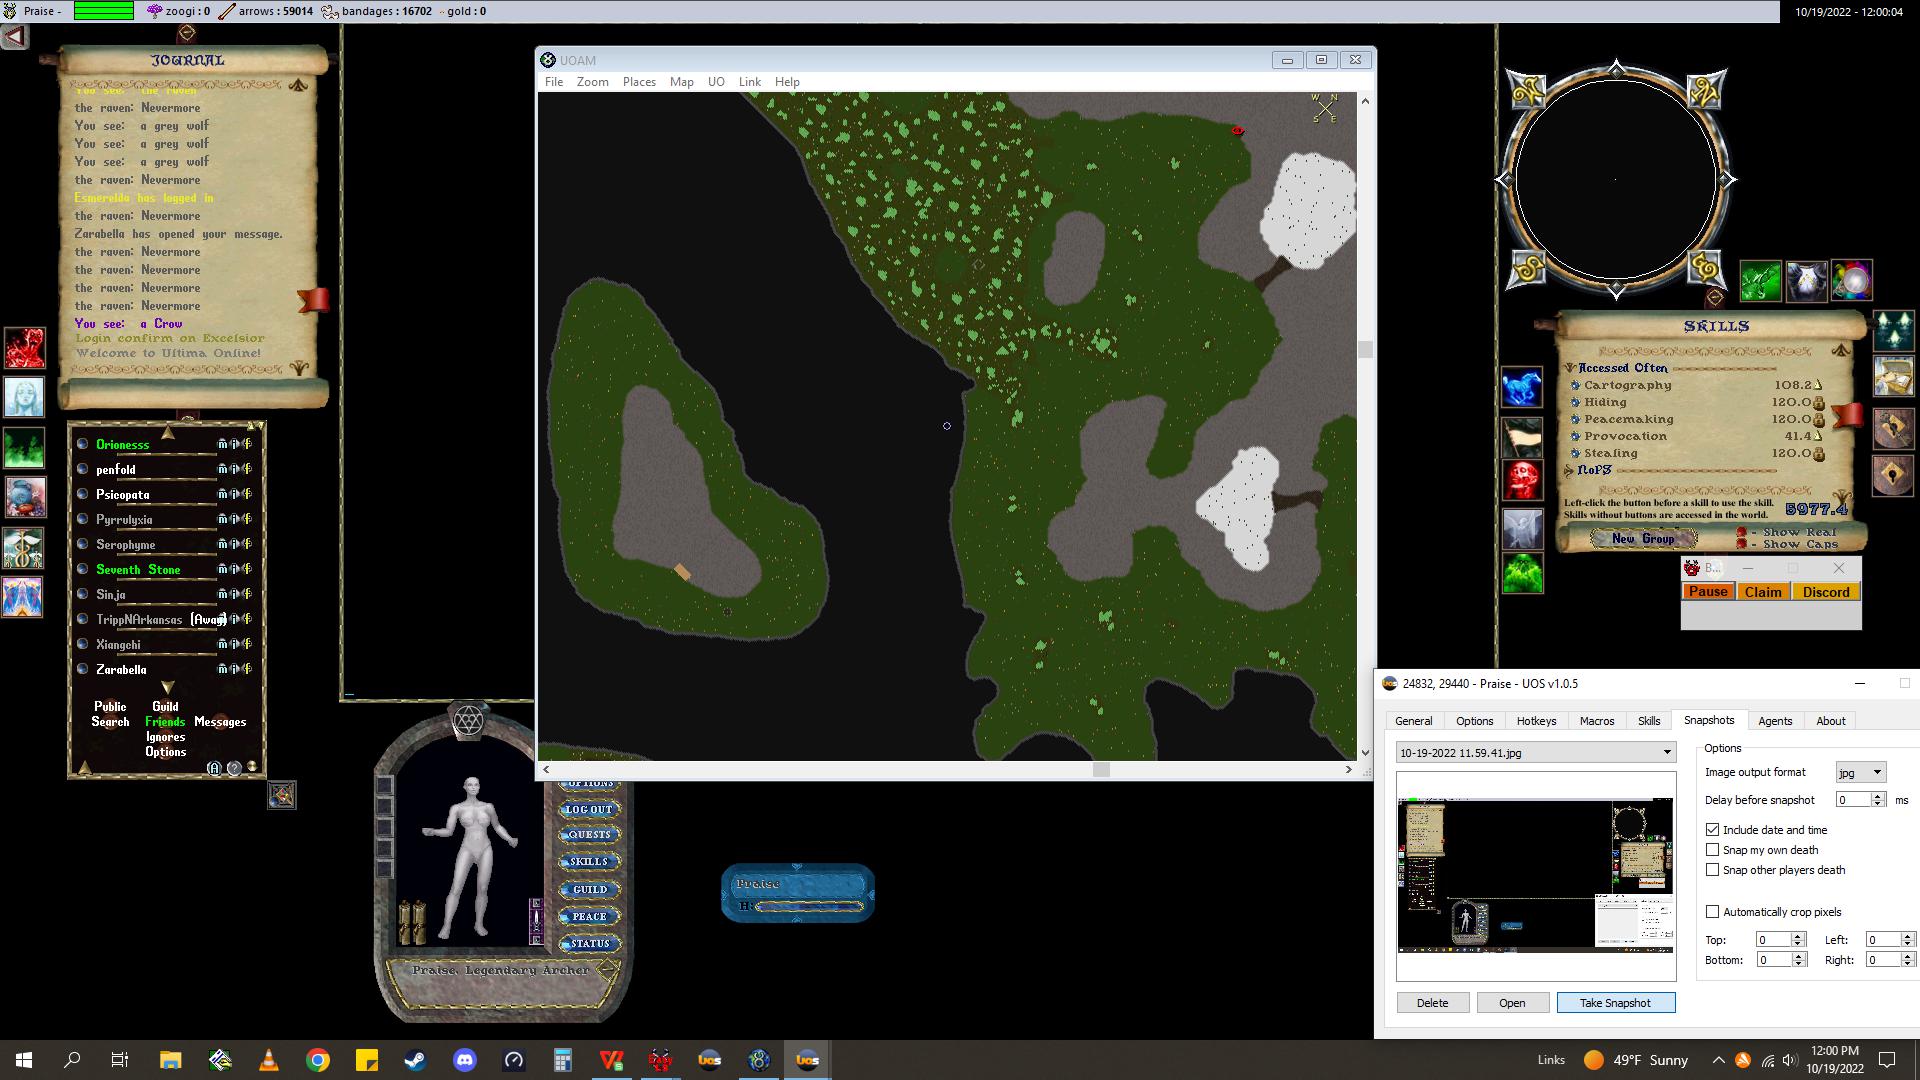Click the LOG OUT paperdoll button

[x=589, y=810]
